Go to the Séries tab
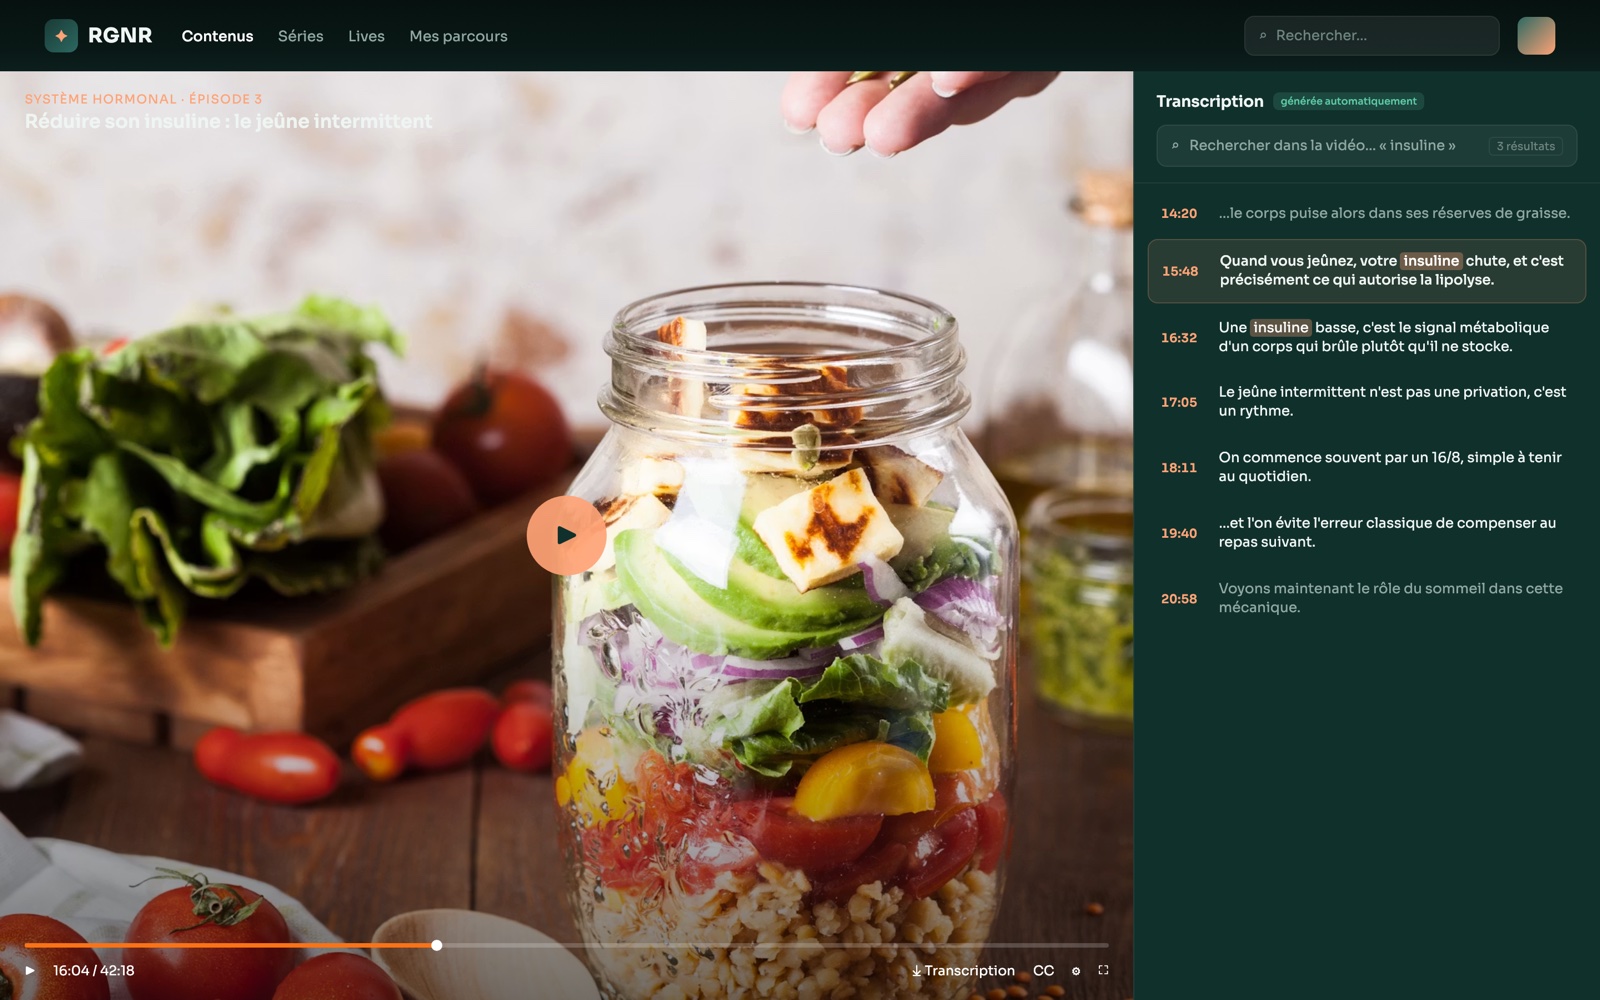This screenshot has width=1600, height=1000. (x=301, y=36)
